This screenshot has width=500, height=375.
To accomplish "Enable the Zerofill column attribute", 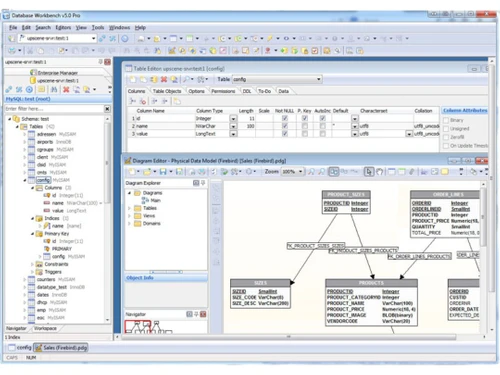I will [x=446, y=137].
